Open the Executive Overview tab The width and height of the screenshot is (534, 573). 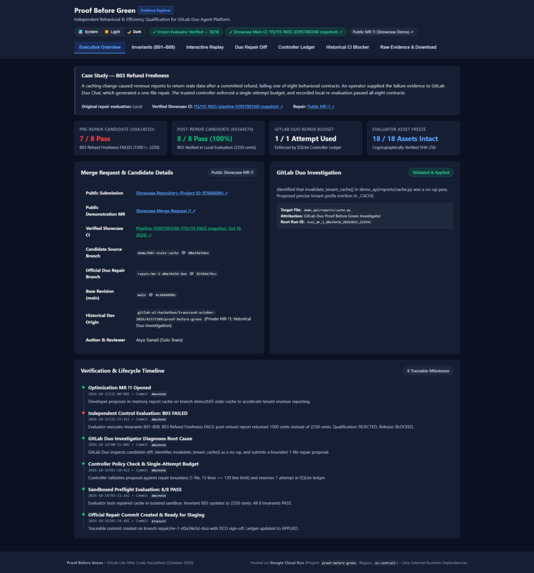(100, 47)
